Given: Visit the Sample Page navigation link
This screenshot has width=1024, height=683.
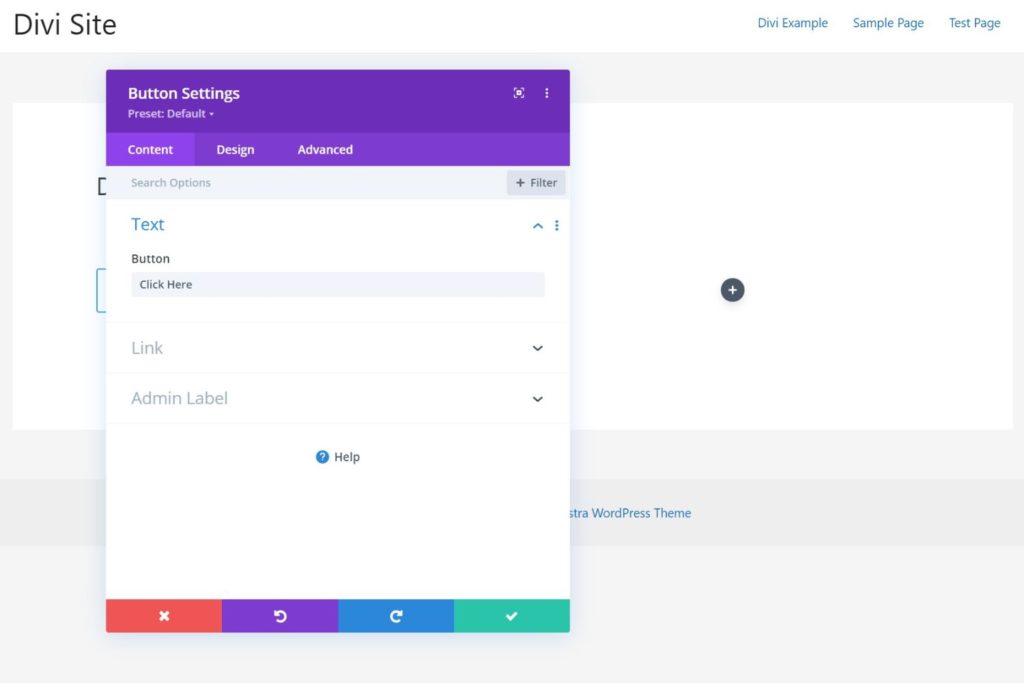Looking at the screenshot, I should pos(888,22).
